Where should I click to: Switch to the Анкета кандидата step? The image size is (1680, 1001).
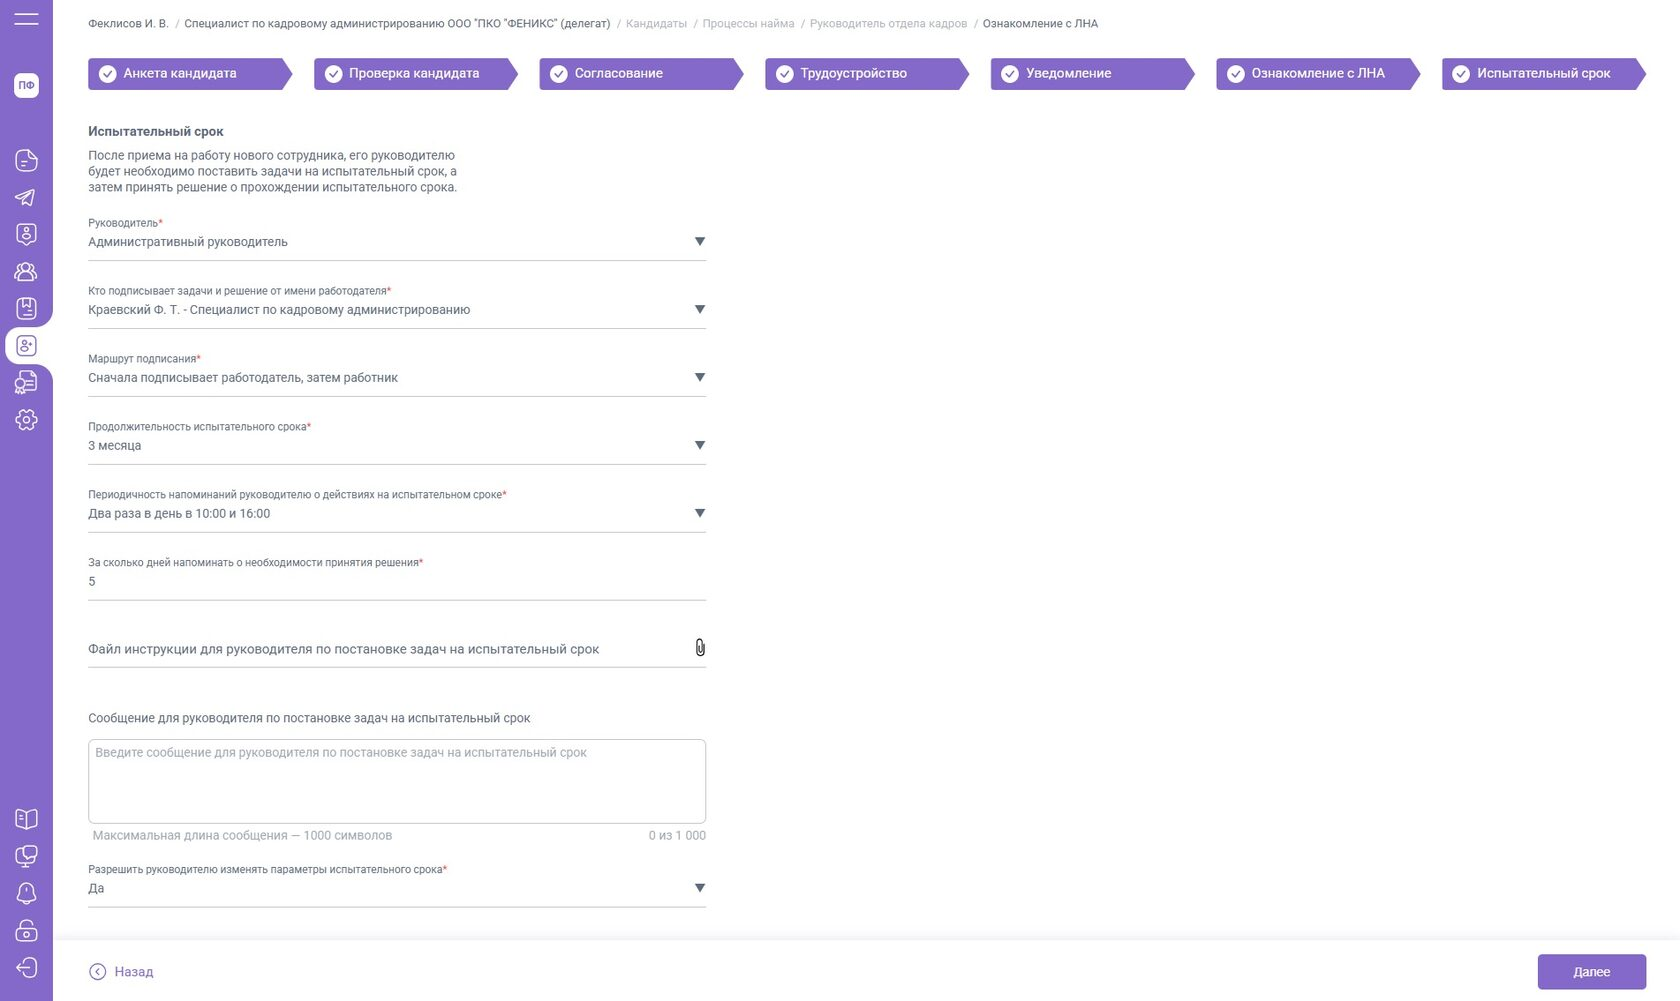coord(180,74)
